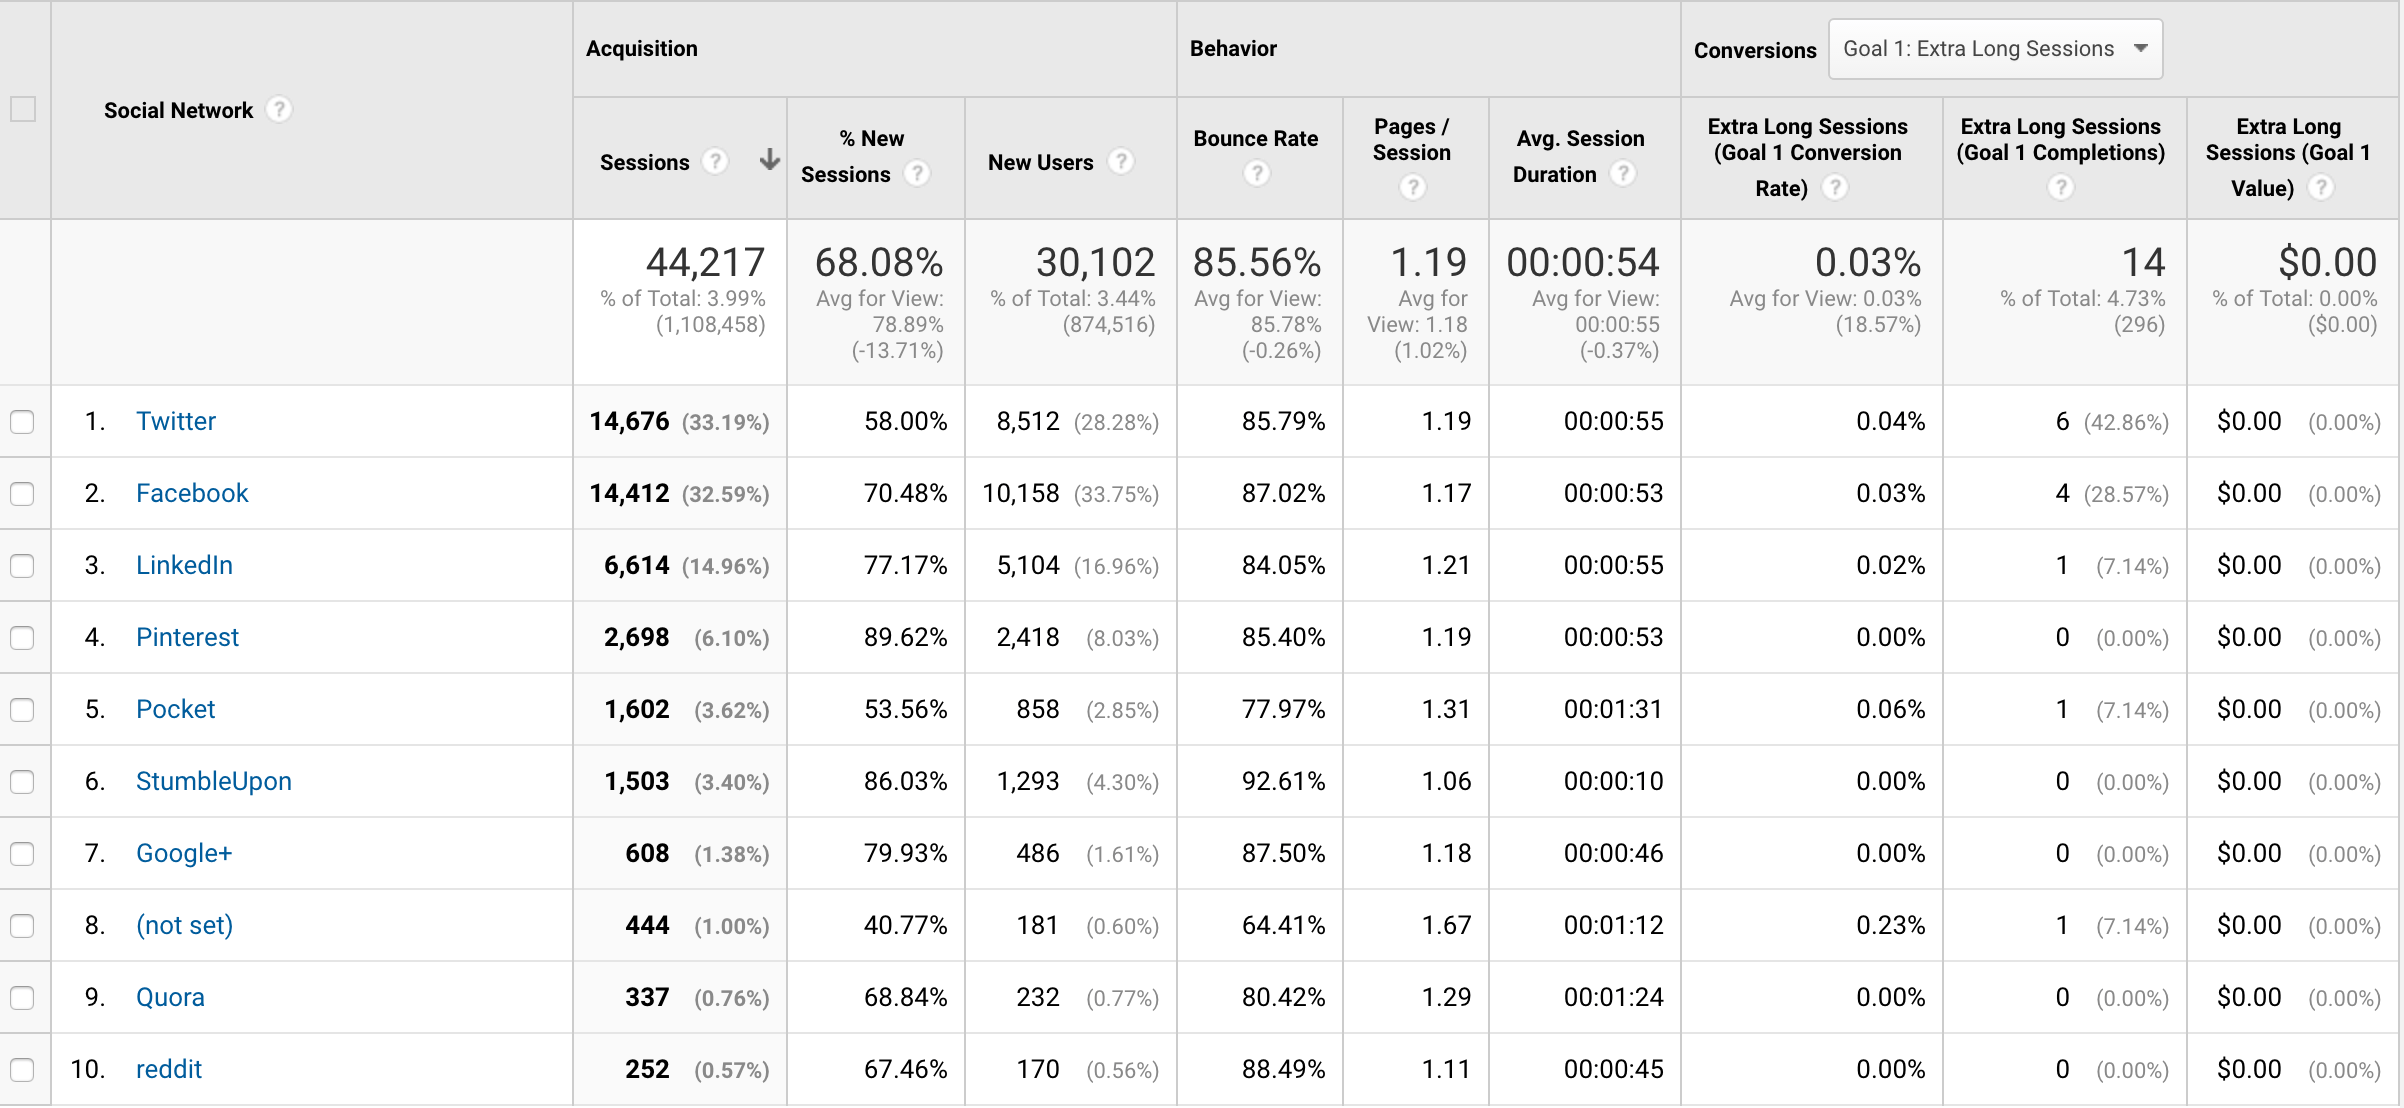Click the % New Sessions help icon
The image size is (2404, 1108).
pos(917,172)
